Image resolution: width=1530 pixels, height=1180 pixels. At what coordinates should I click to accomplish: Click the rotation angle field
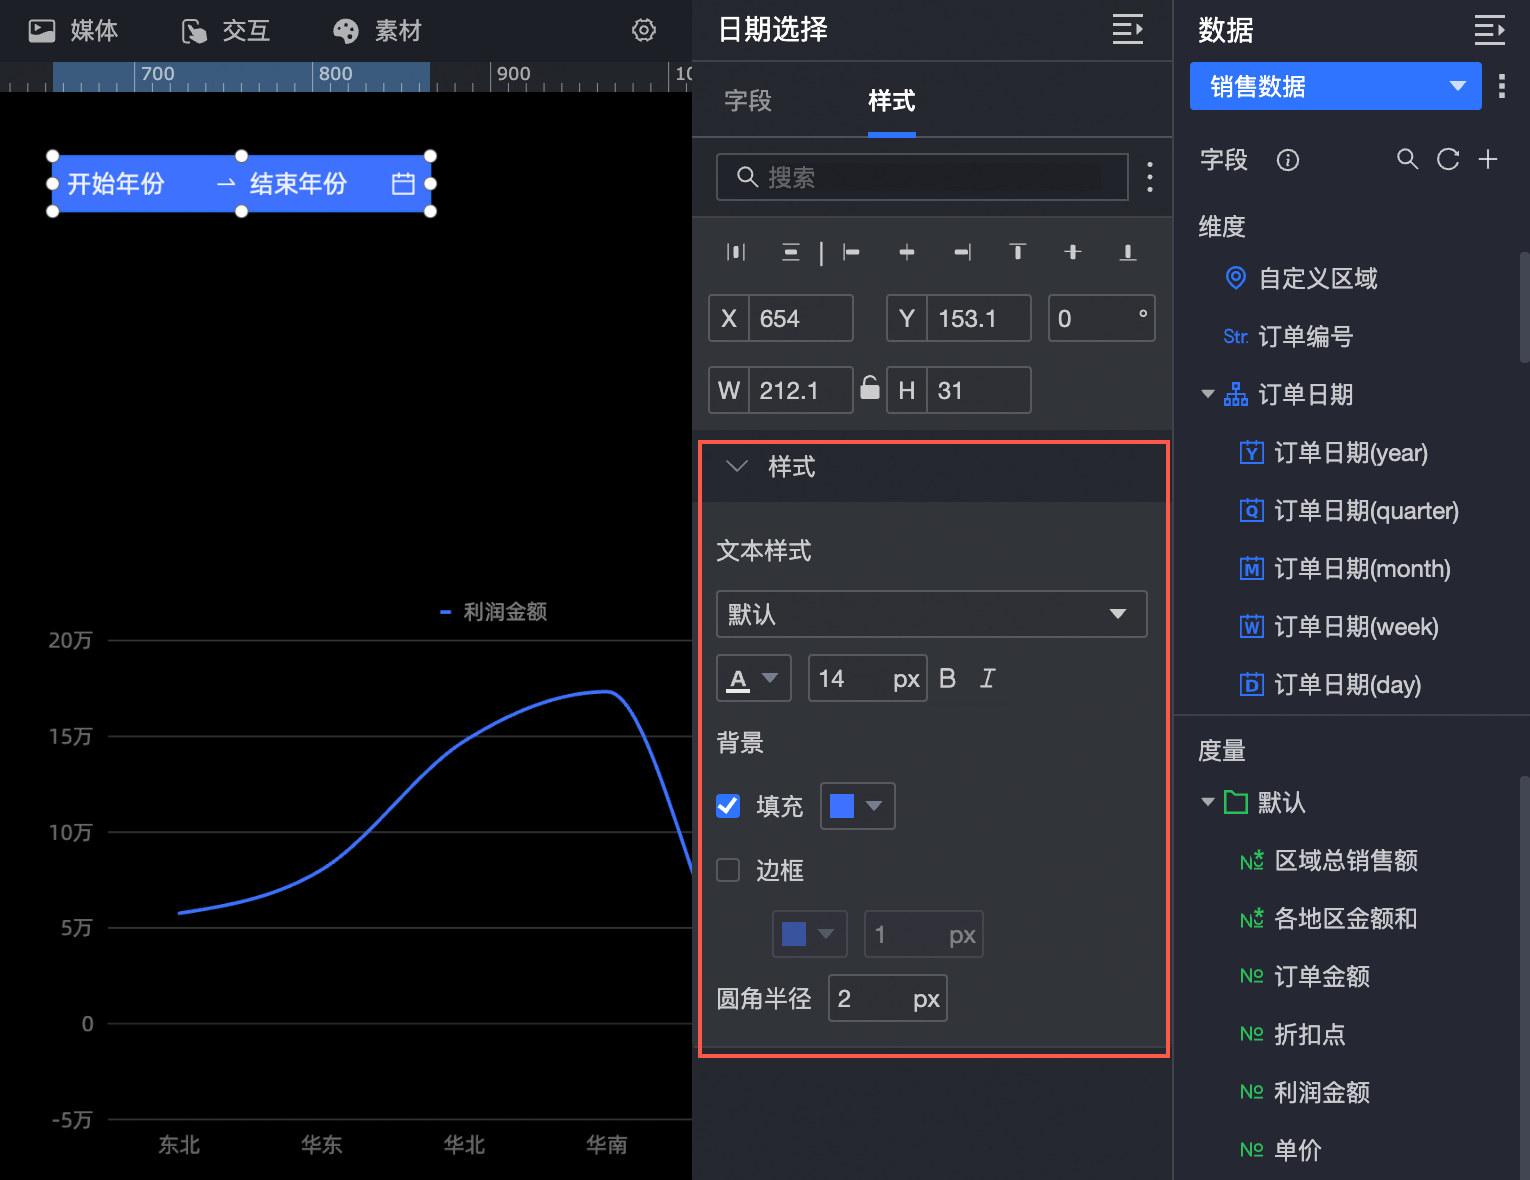coord(1101,318)
